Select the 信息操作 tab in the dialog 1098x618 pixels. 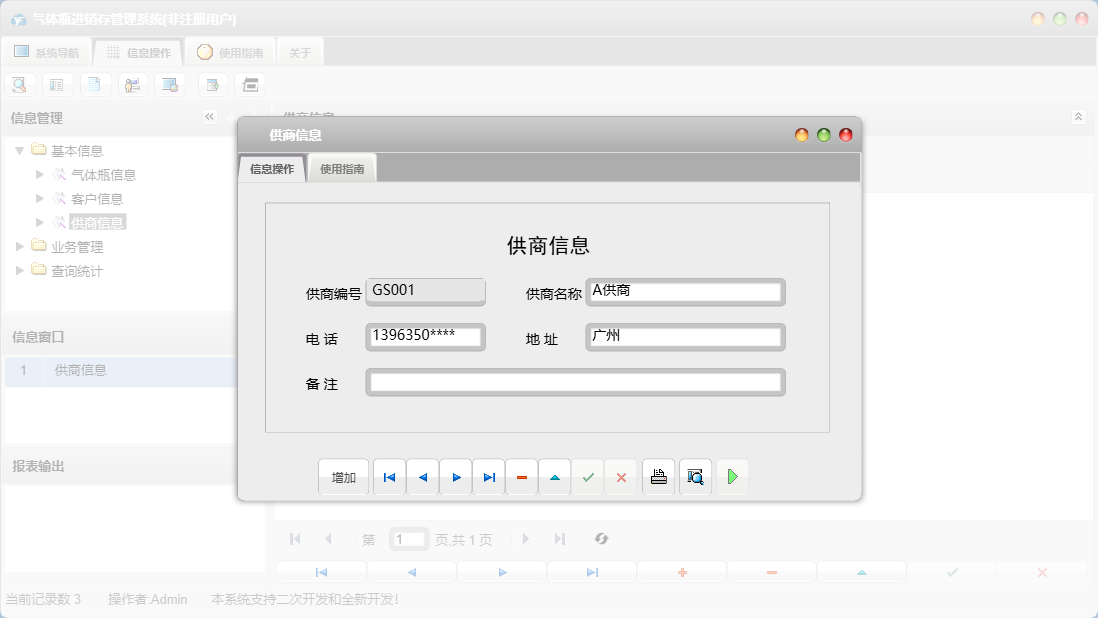[272, 169]
